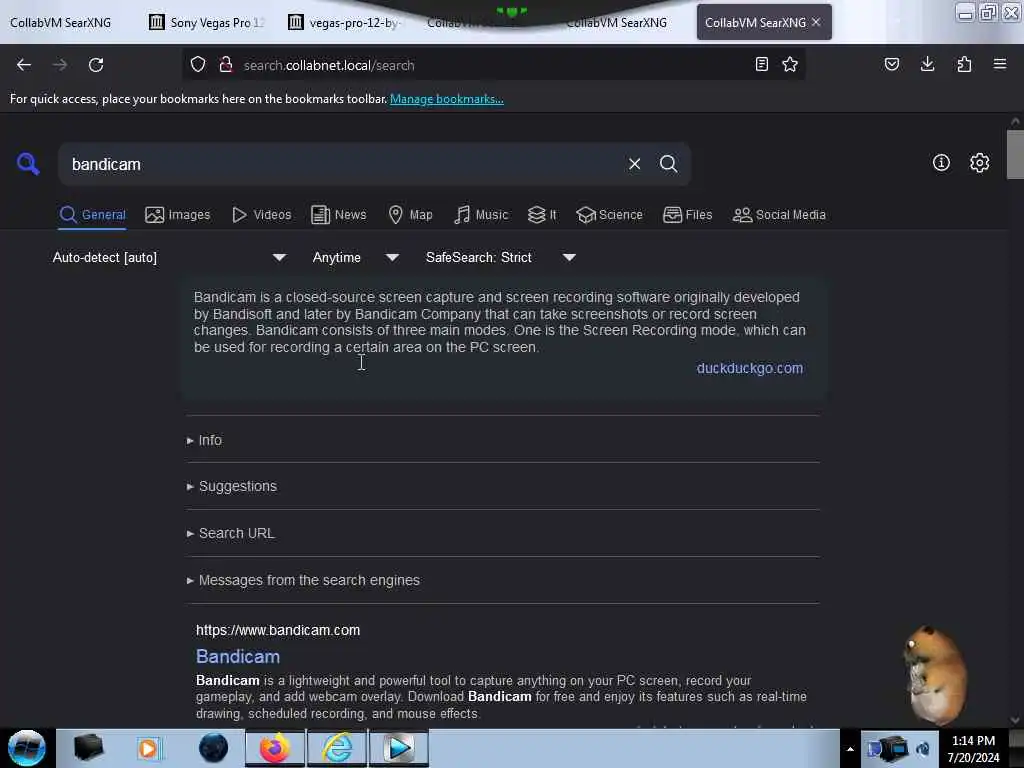Close the active CollabVM SearXNG tab
Viewport: 1024px width, 768px height.
pos(816,22)
